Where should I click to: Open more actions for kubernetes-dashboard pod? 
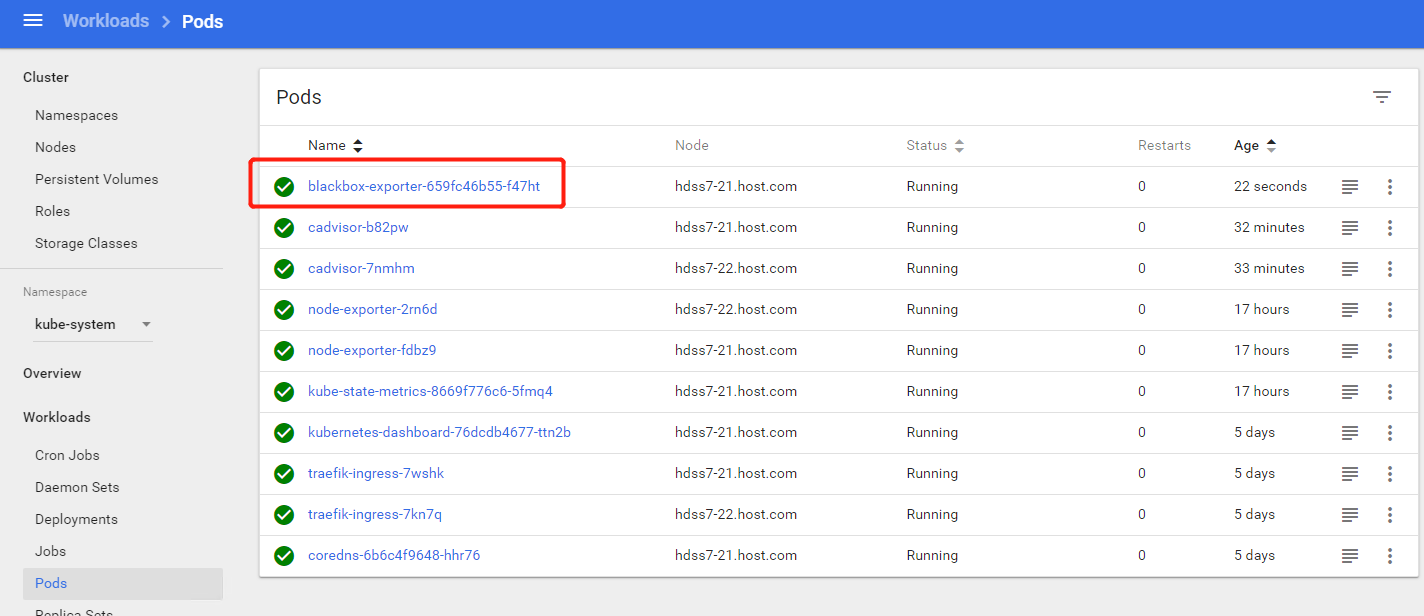[x=1389, y=433]
